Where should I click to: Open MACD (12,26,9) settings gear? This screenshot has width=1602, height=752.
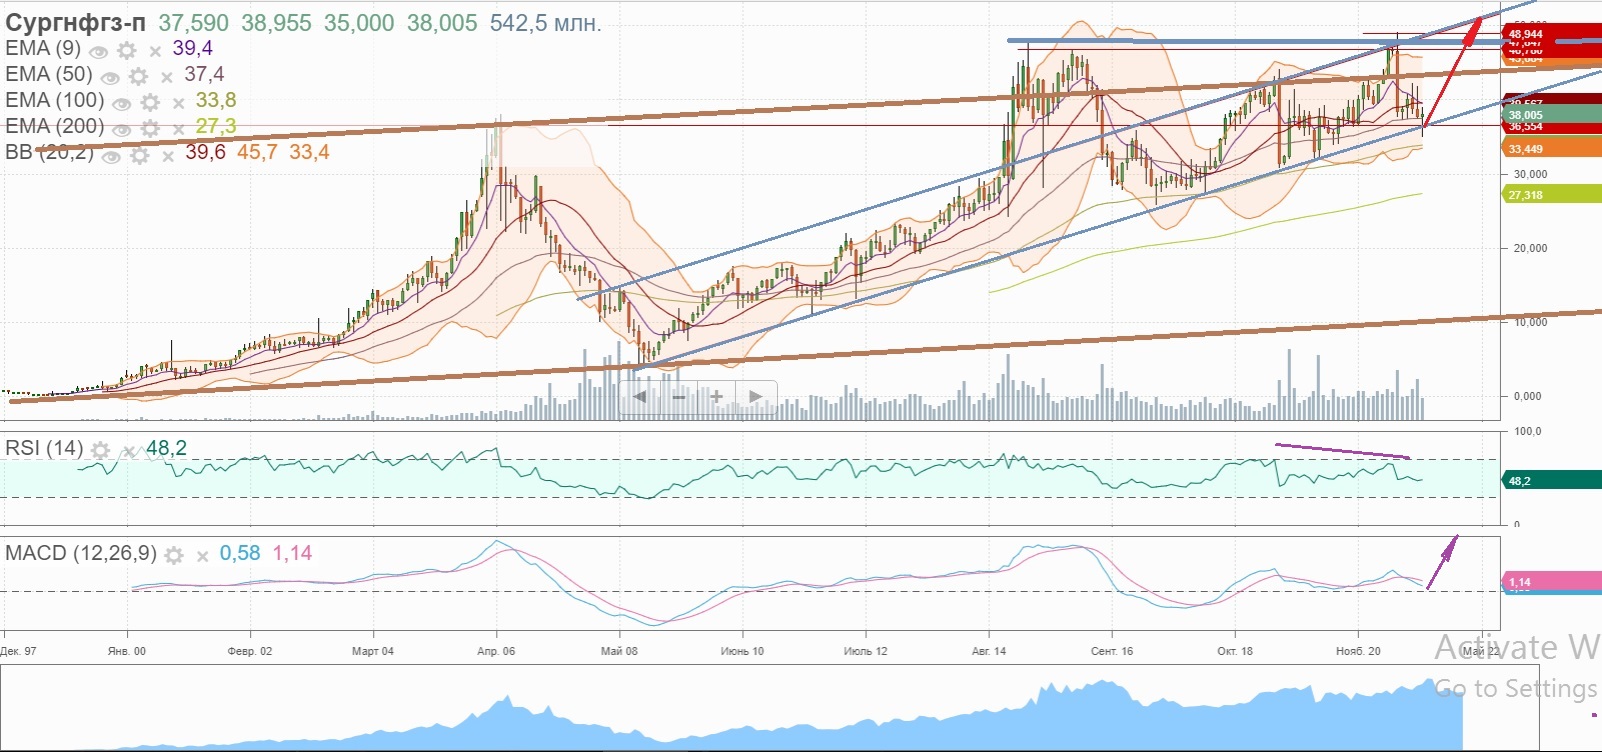(x=174, y=555)
